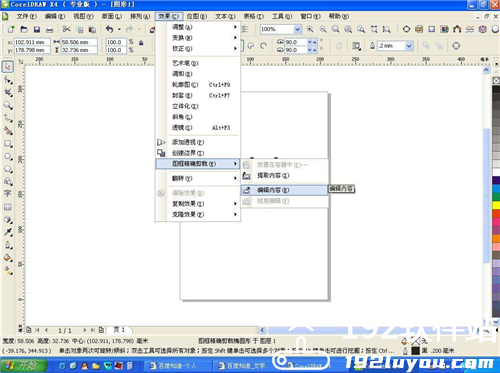This screenshot has width=500, height=373.
Task: Click the page tab 页 1
Action: [120, 330]
